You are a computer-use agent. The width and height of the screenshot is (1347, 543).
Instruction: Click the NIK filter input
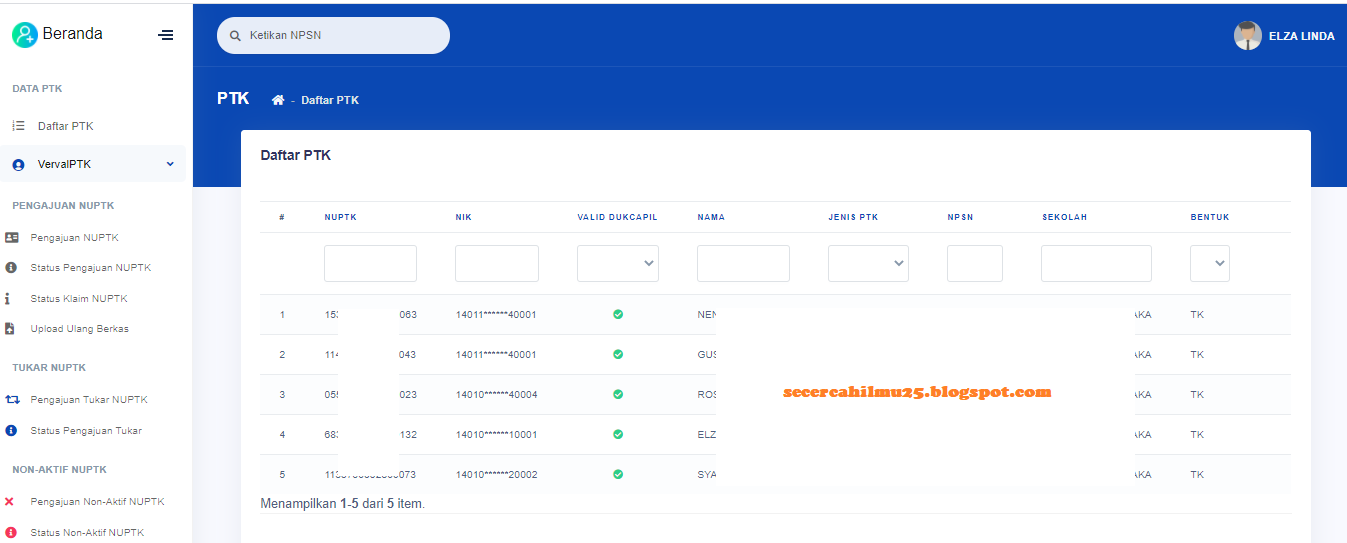coord(497,263)
